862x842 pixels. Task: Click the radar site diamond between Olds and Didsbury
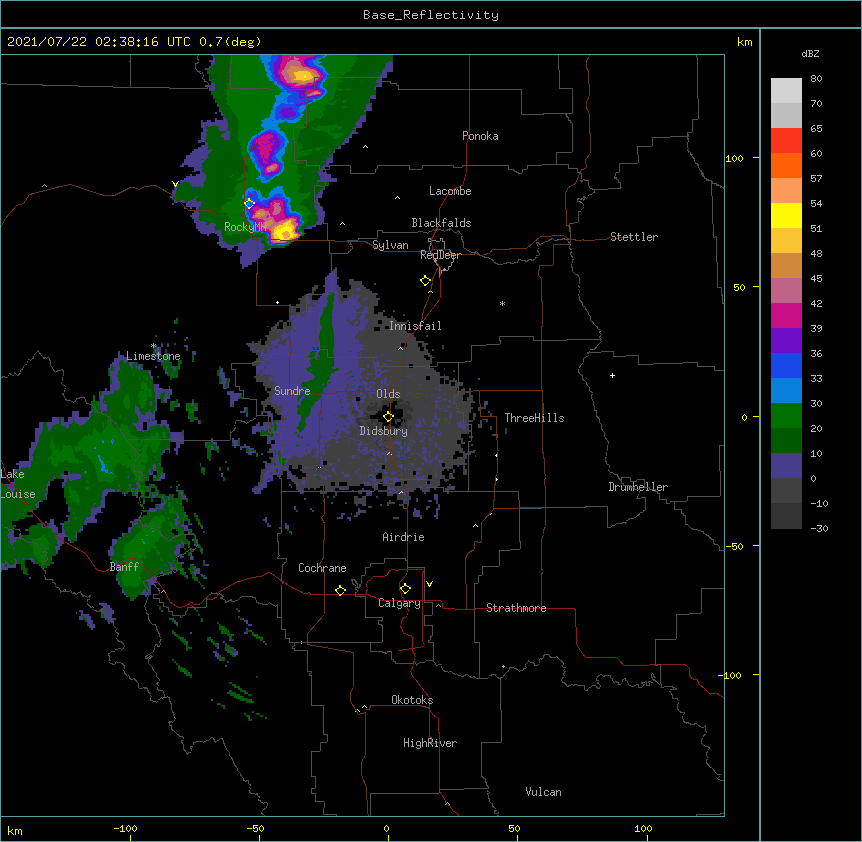(388, 417)
